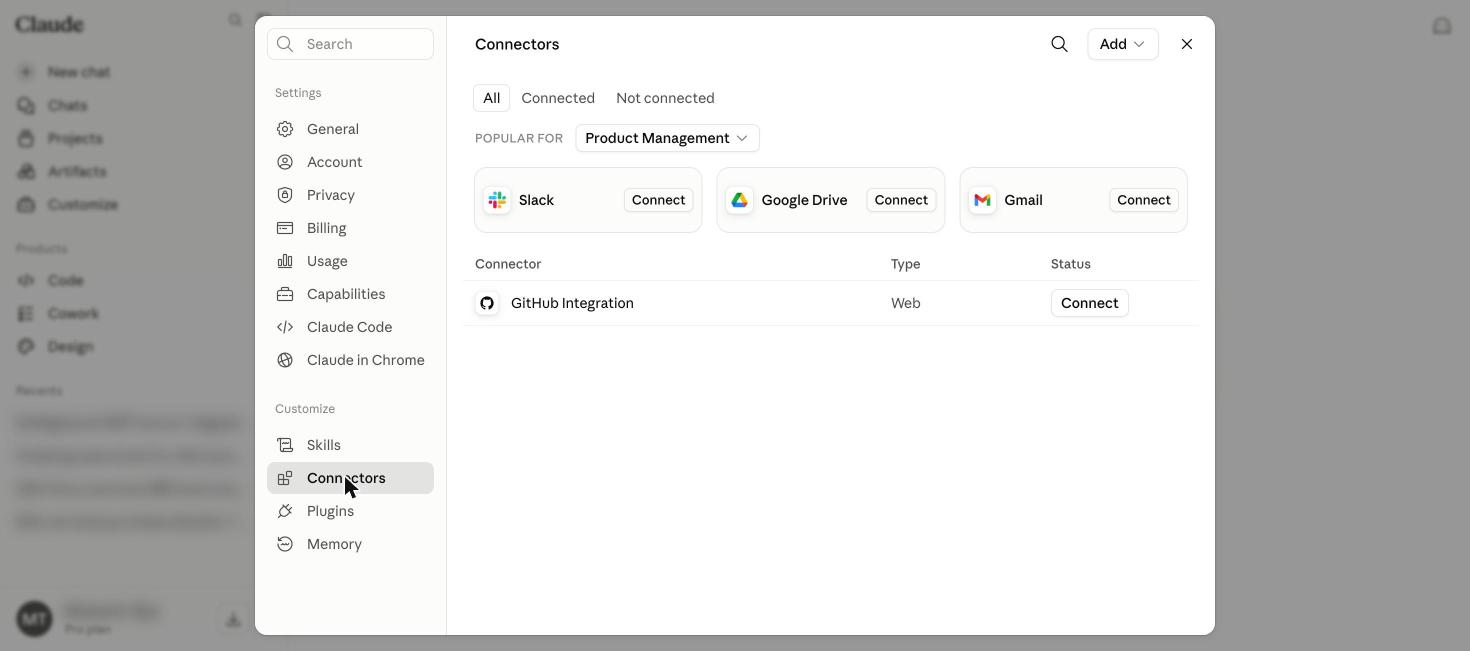Click the Artifacts icon in background sidebar
This screenshot has width=1470, height=651.
click(x=26, y=172)
